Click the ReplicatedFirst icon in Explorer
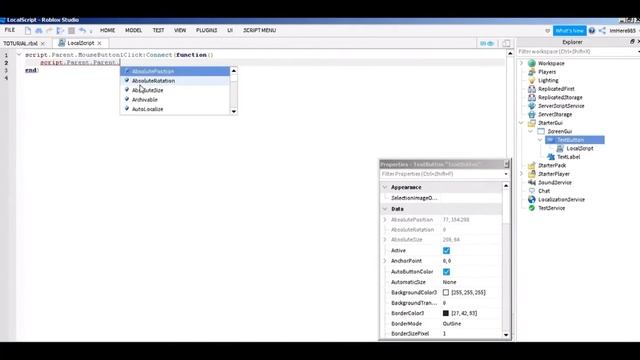The image size is (640, 360). (531, 89)
